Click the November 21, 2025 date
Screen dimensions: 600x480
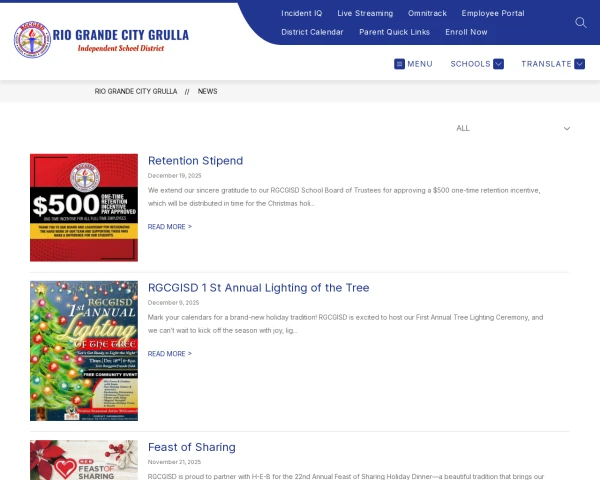[x=174, y=462]
